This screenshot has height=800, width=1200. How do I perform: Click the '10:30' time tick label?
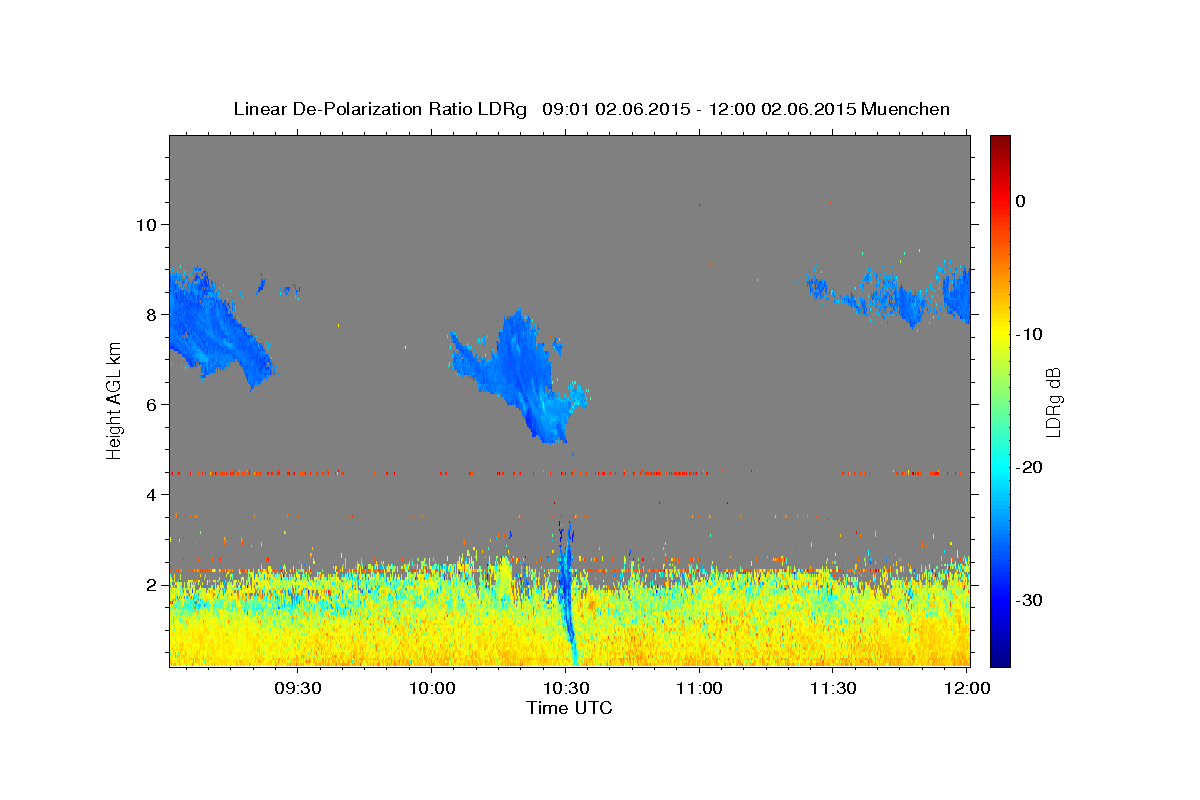pyautogui.click(x=566, y=688)
